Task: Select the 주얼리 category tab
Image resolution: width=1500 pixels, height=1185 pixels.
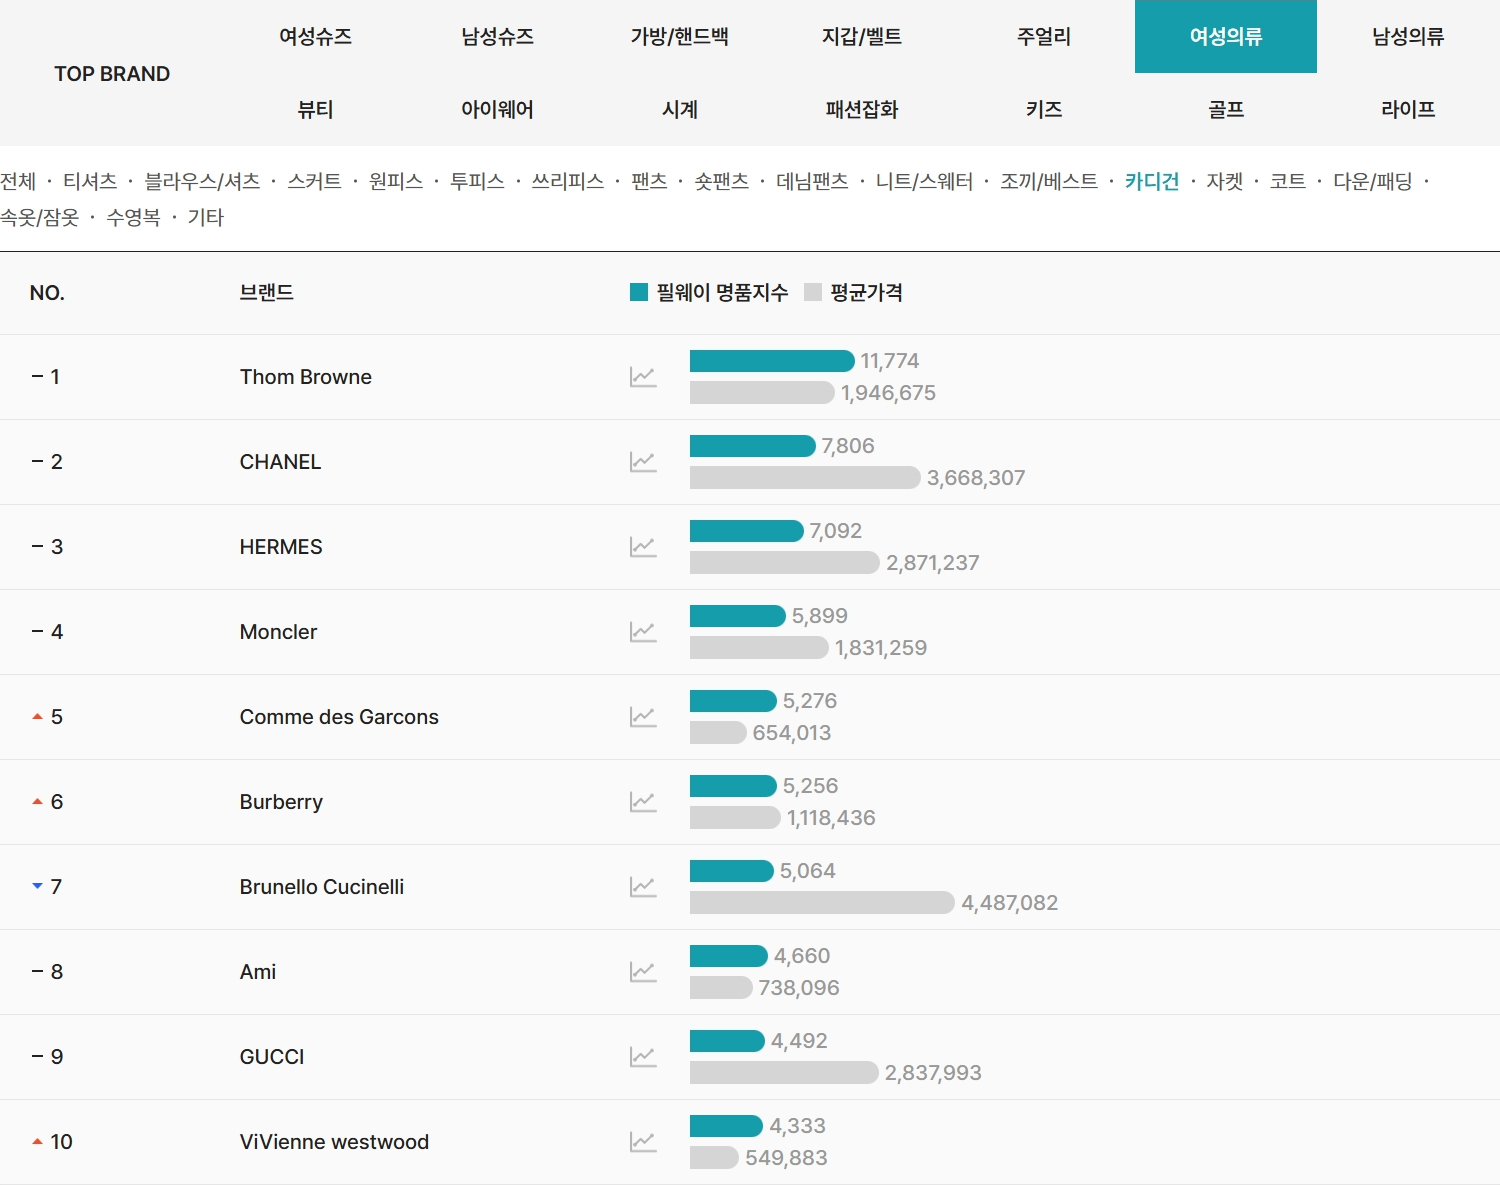Action: [x=1043, y=37]
